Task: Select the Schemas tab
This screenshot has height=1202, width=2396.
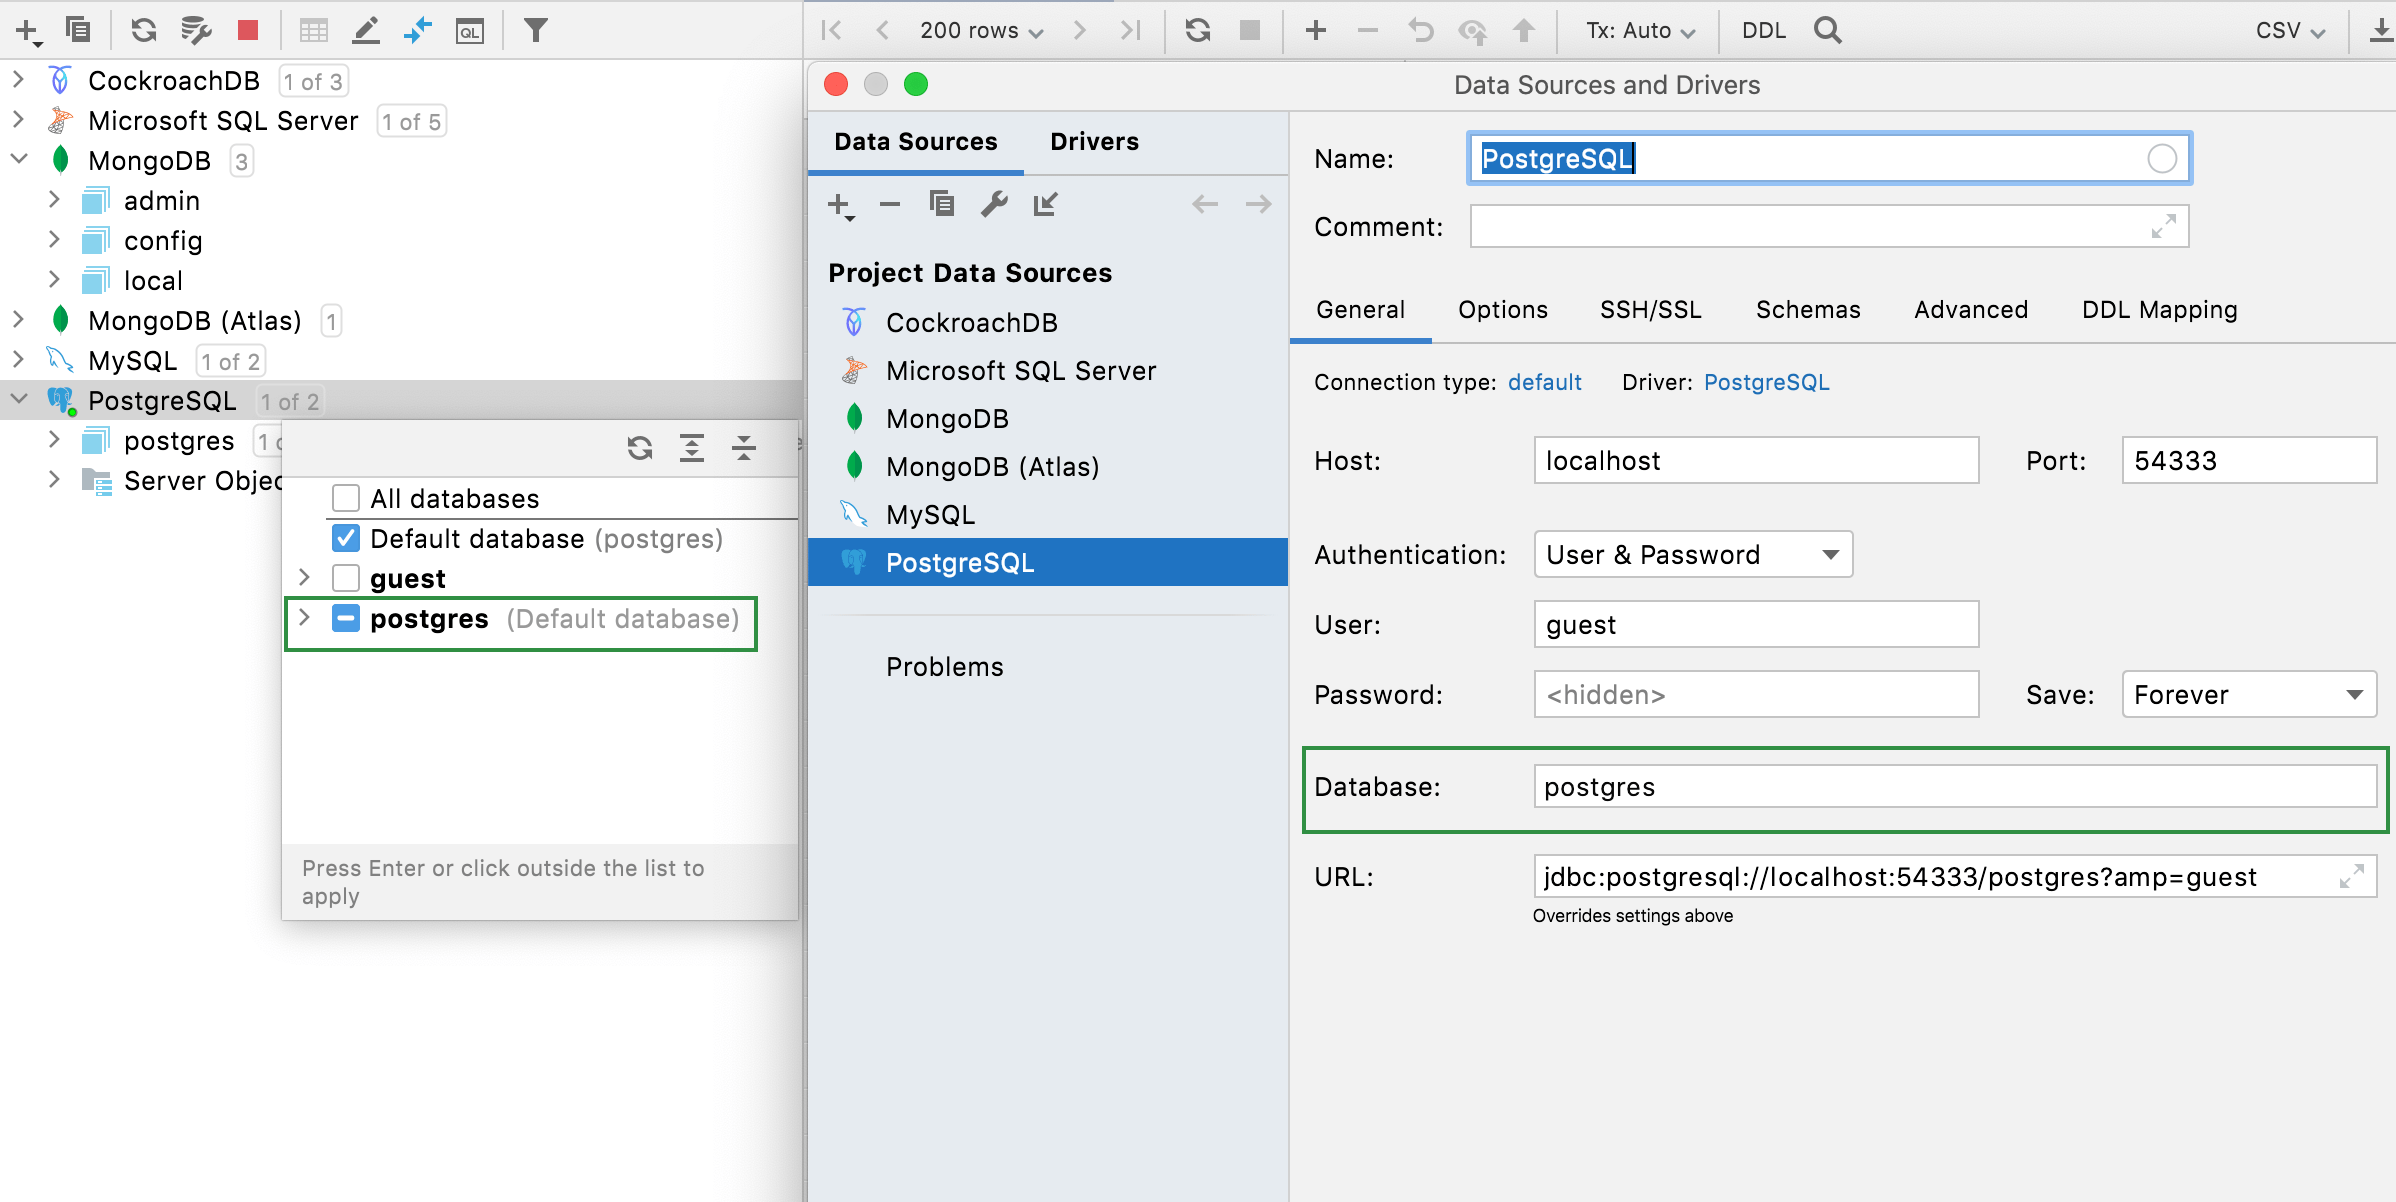Action: (1809, 308)
